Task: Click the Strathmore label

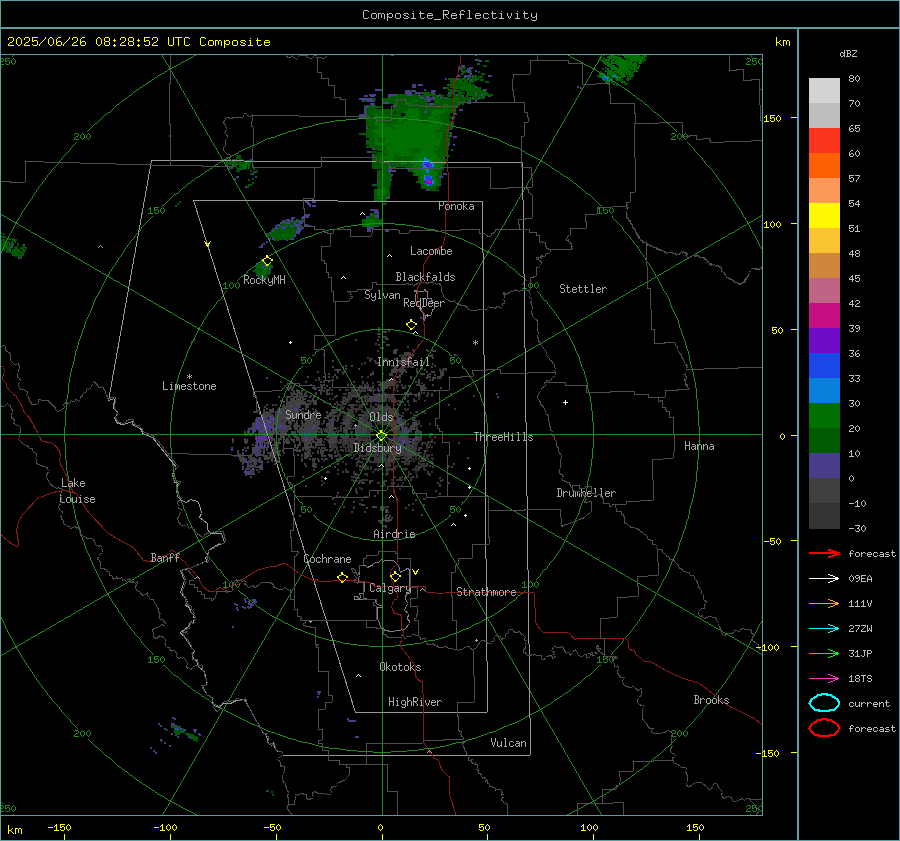Action: [486, 592]
